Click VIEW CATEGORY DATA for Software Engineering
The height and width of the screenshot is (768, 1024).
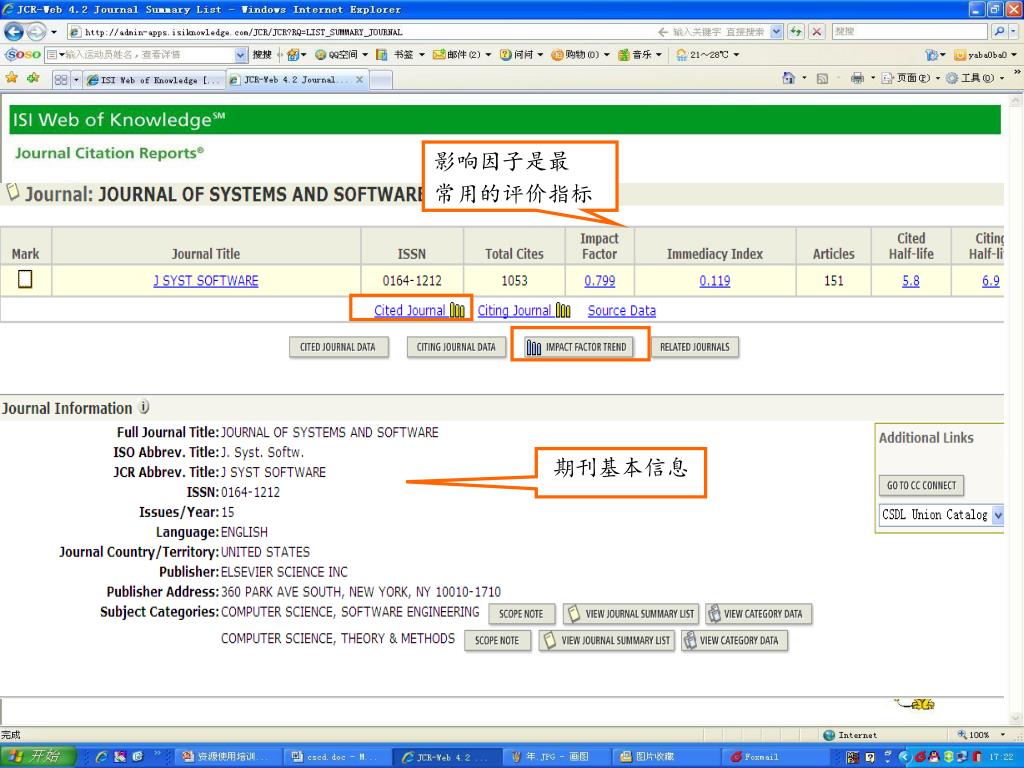click(x=758, y=614)
